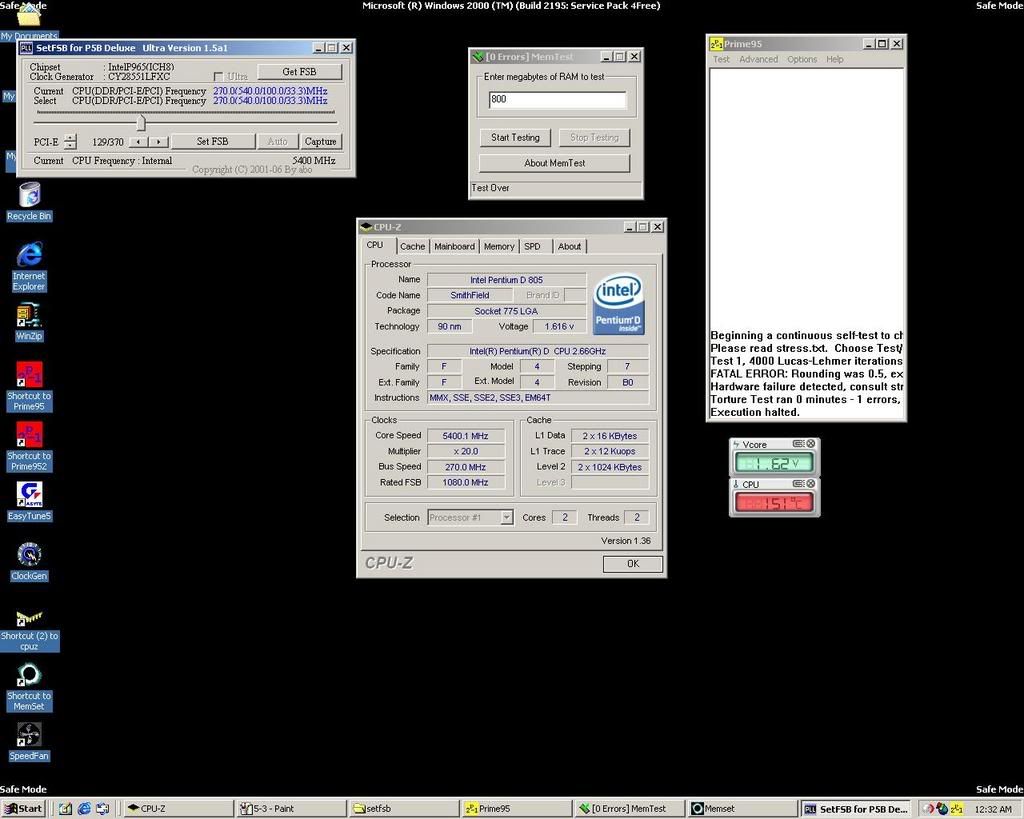
Task: Click the Set FSB button
Action: tap(212, 141)
